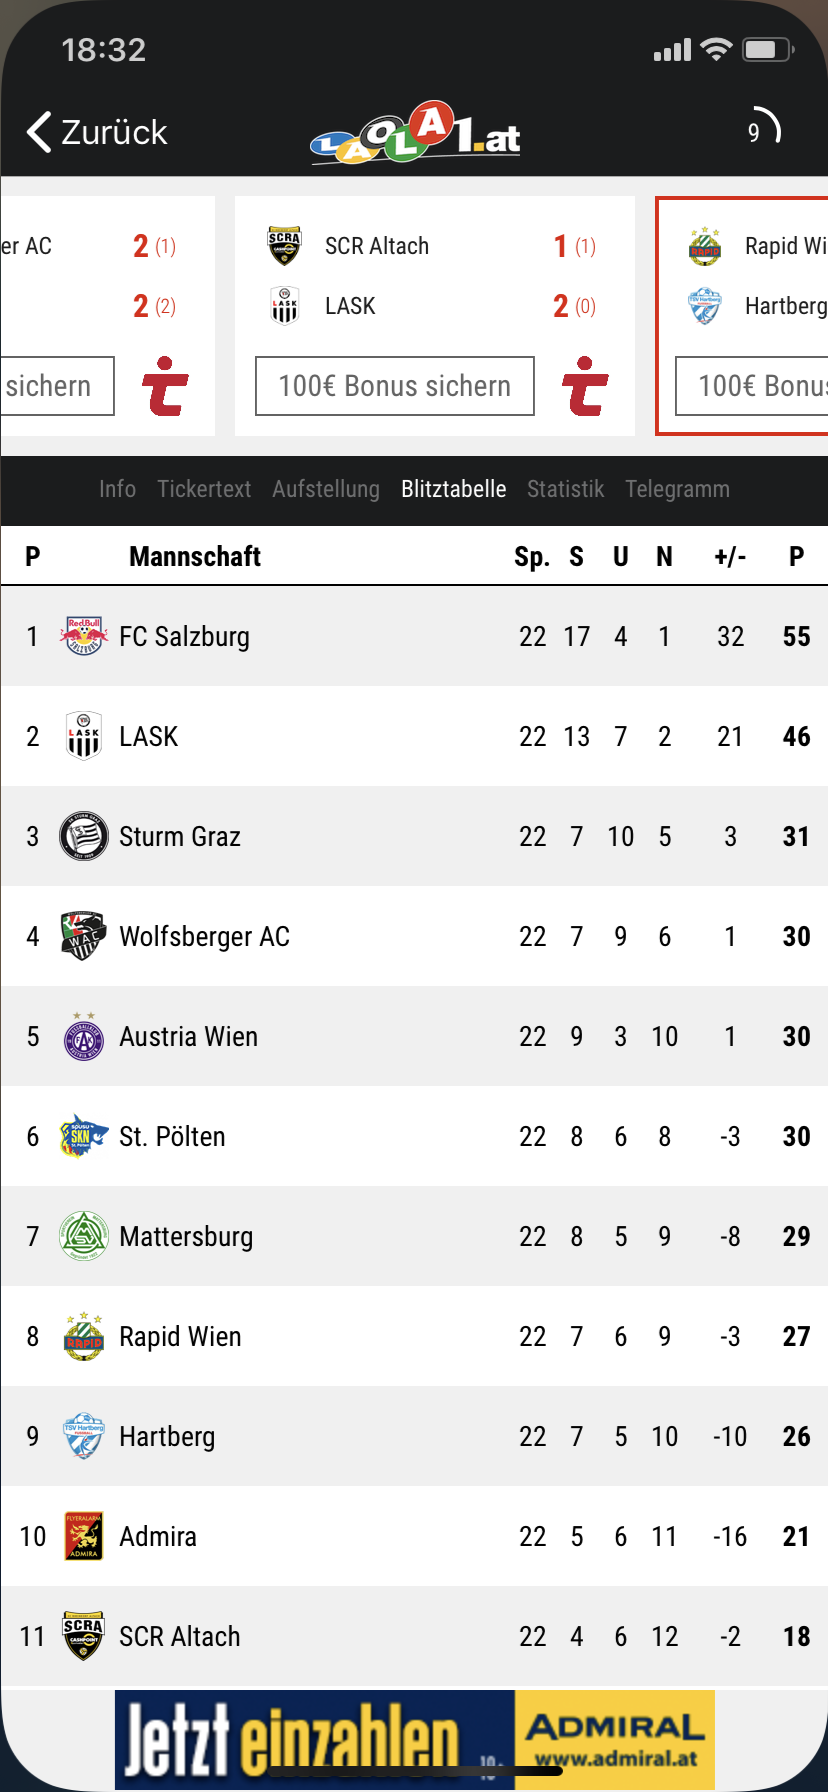Tap the Sturm Graz club crest
This screenshot has height=1792, width=828.
coord(84,836)
